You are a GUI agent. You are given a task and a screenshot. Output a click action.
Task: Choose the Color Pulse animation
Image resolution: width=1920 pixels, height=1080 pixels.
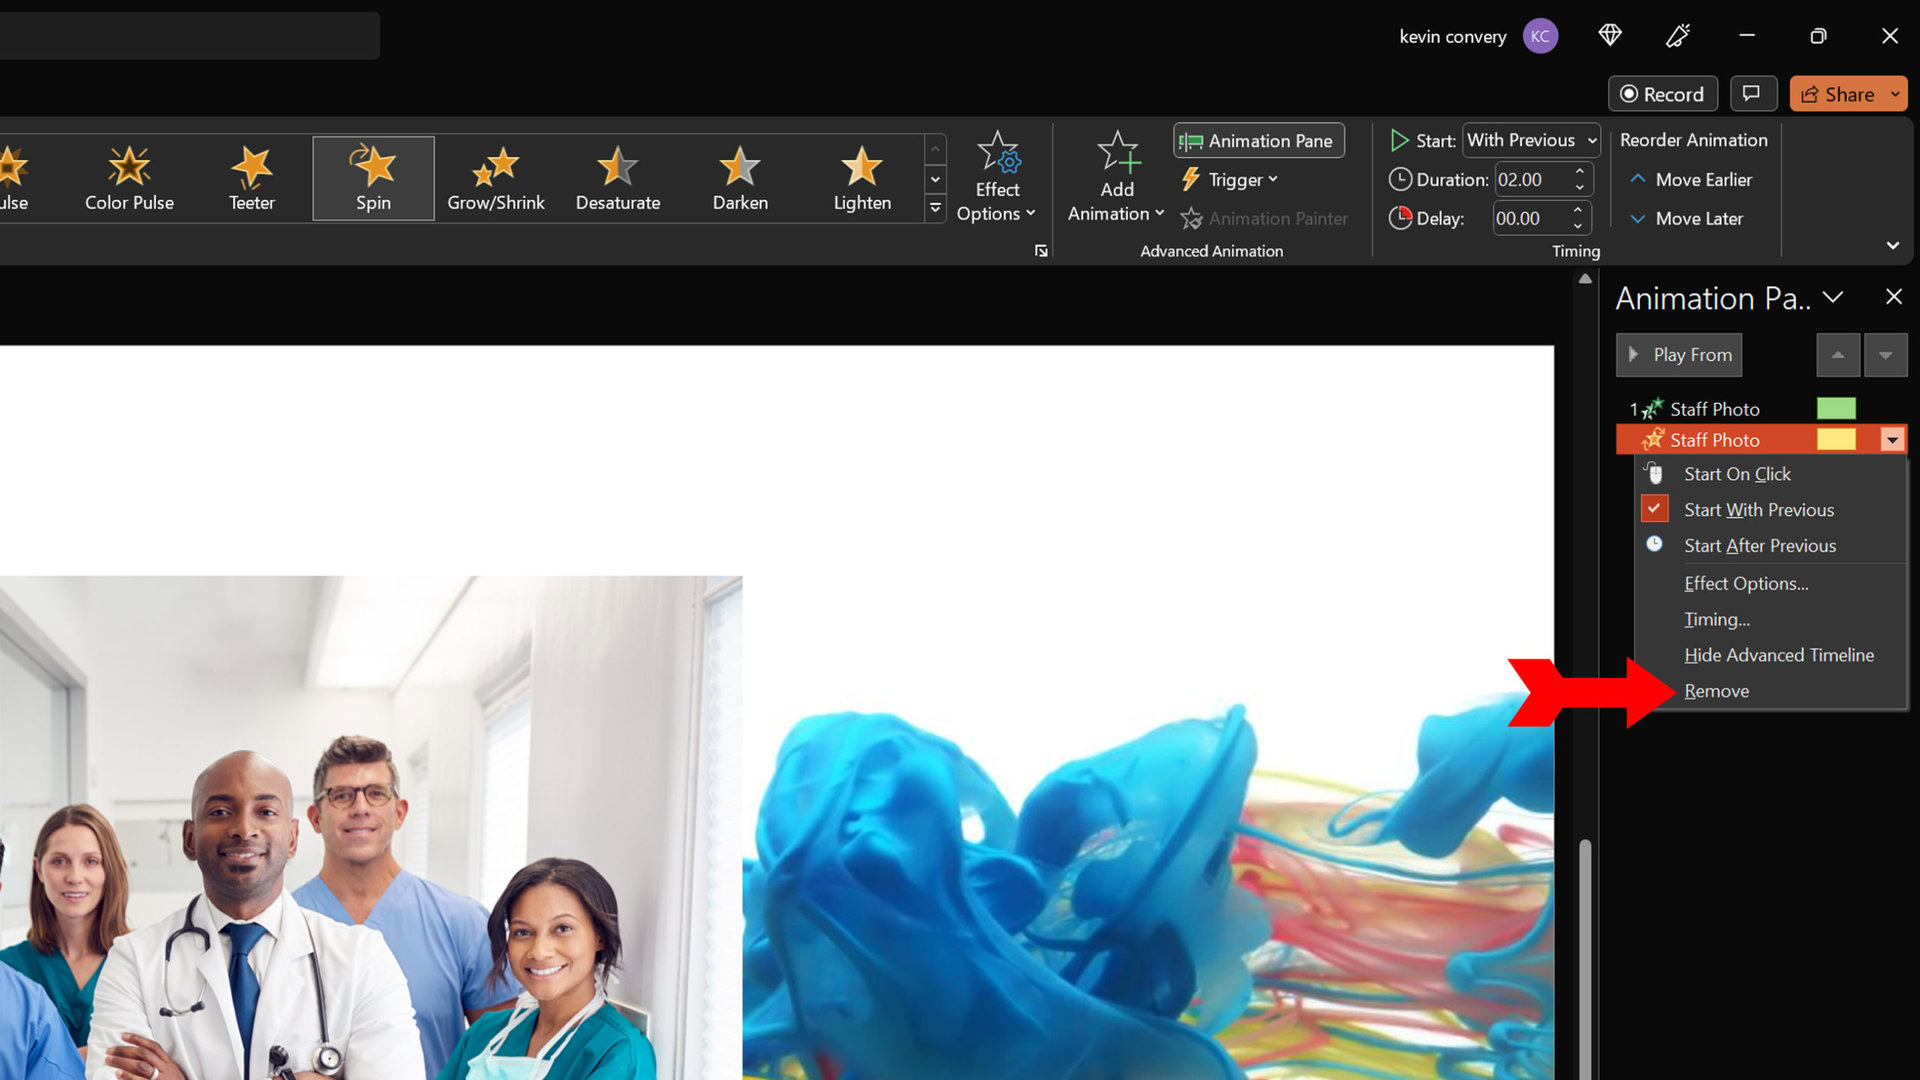(128, 180)
